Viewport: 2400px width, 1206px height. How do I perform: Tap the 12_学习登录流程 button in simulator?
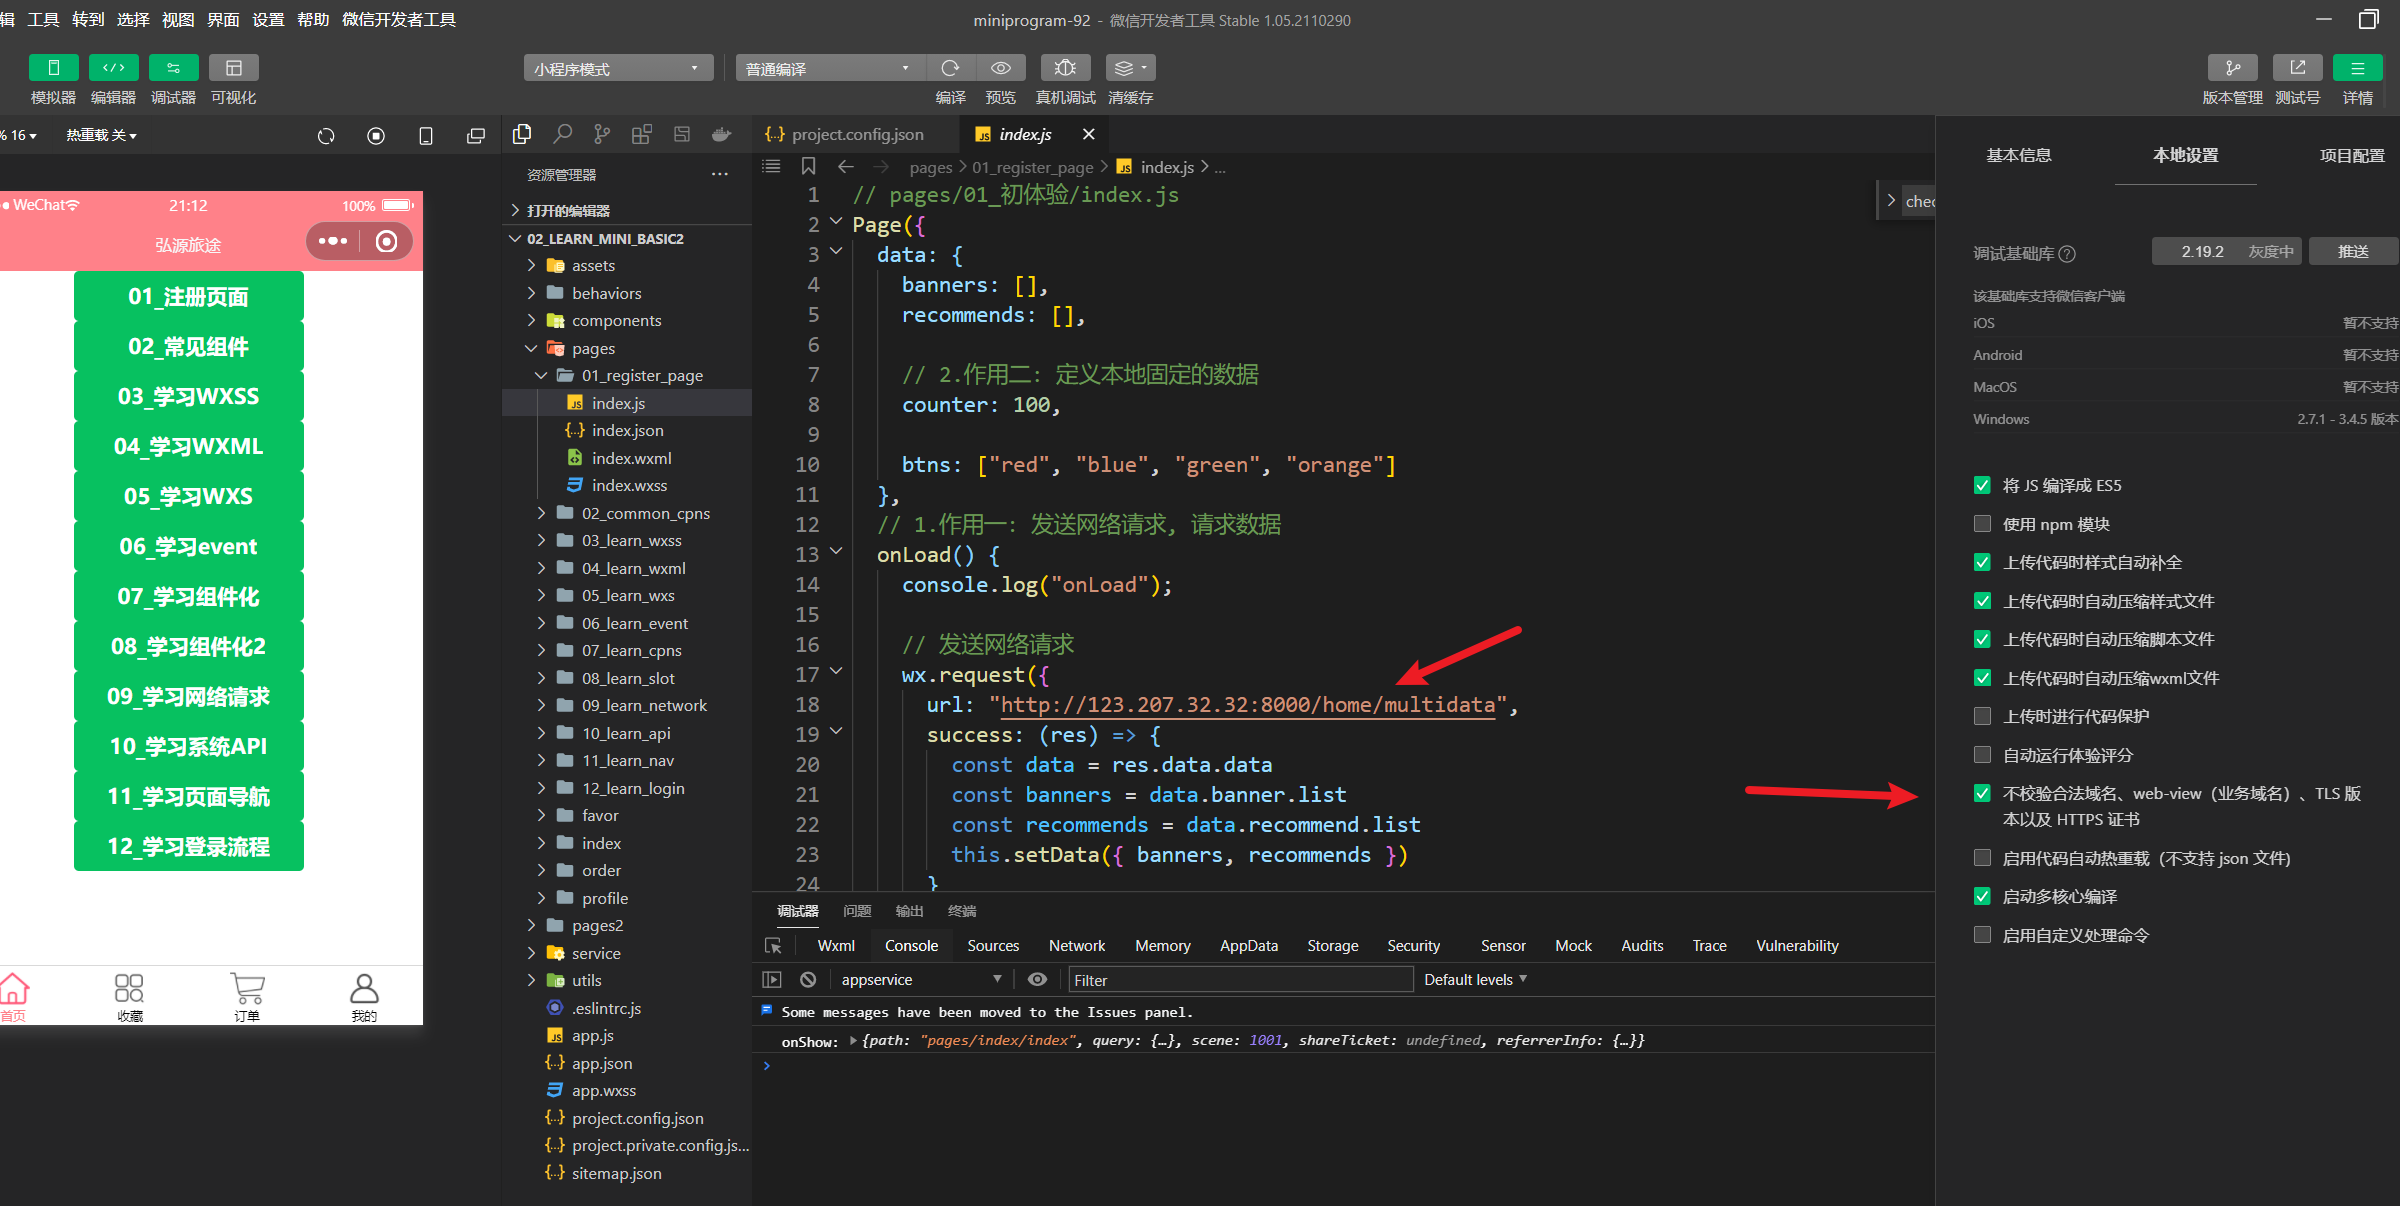tap(189, 847)
